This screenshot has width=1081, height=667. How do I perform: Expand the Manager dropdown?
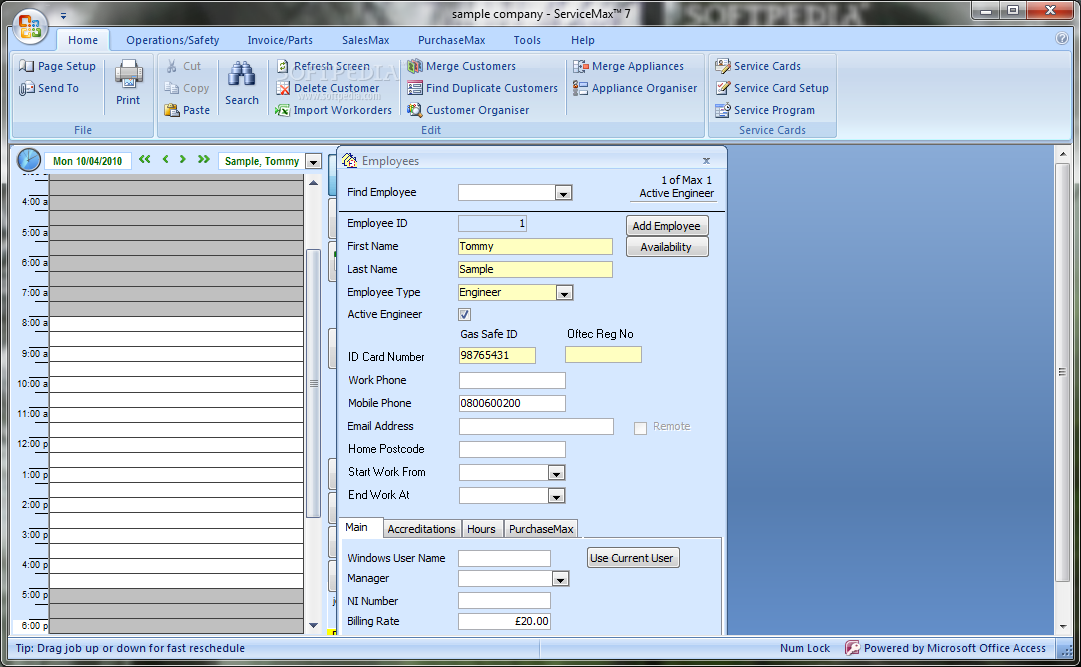(x=560, y=579)
